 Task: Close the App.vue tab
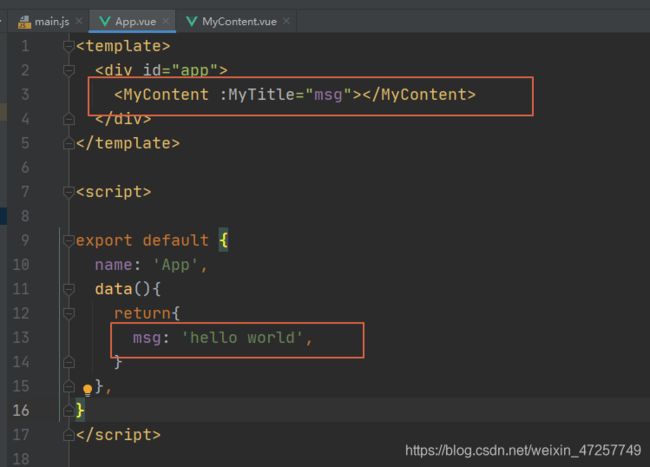tap(166, 21)
